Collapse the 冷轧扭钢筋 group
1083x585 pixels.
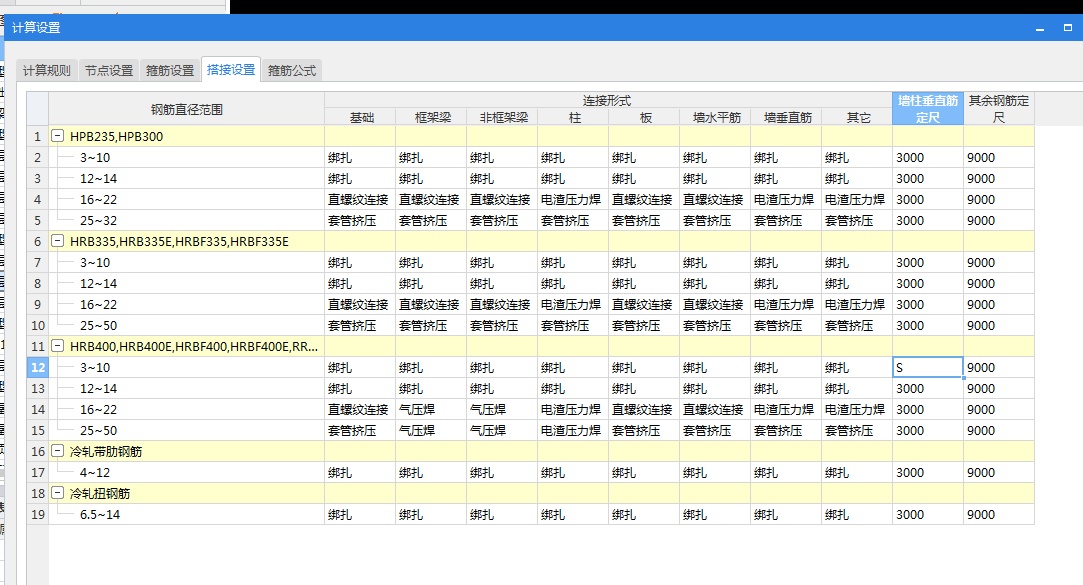pyautogui.click(x=58, y=493)
